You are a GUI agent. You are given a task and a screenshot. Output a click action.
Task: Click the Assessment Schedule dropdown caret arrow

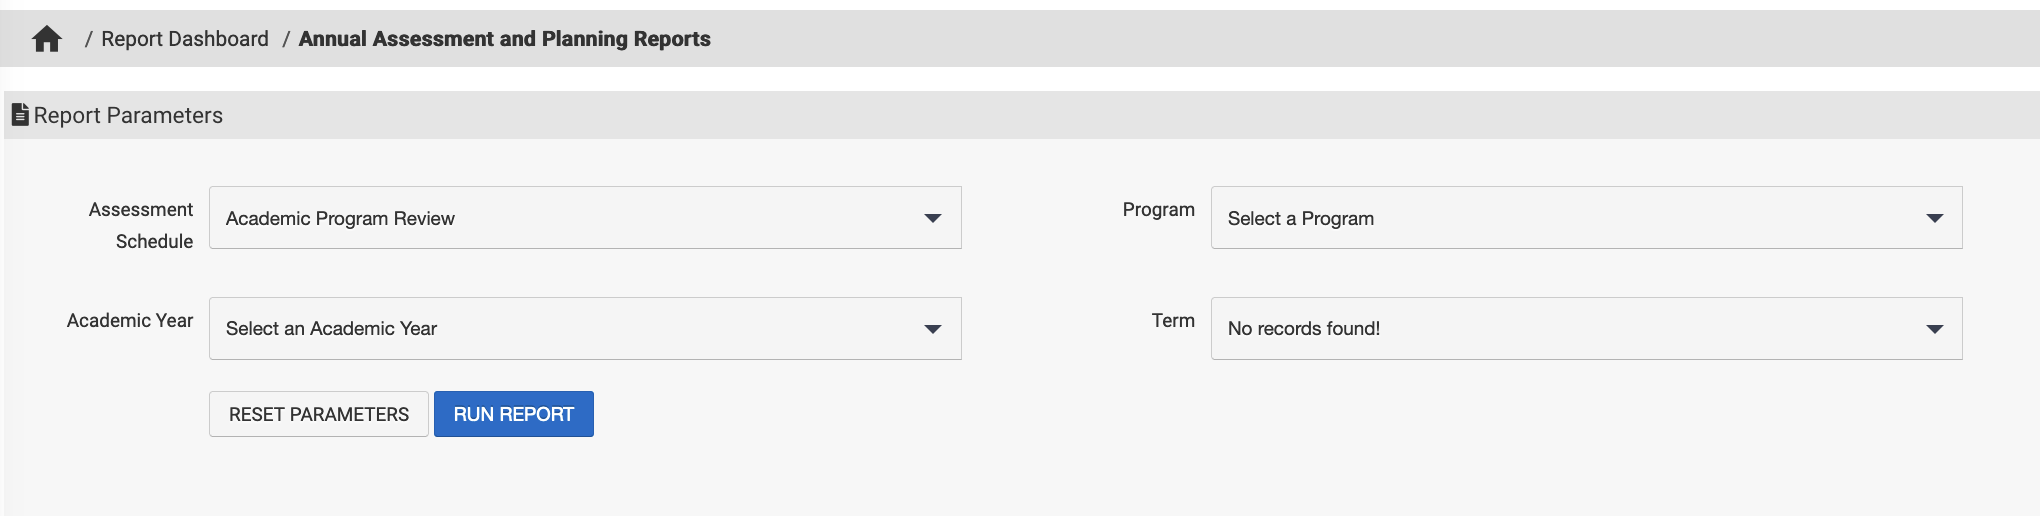[932, 218]
